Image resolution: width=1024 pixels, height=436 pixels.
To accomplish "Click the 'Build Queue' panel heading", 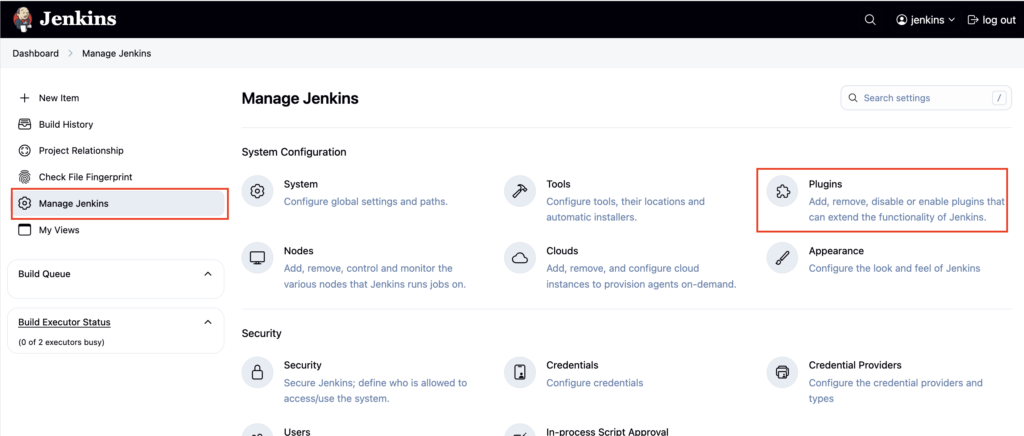I will click(x=44, y=273).
